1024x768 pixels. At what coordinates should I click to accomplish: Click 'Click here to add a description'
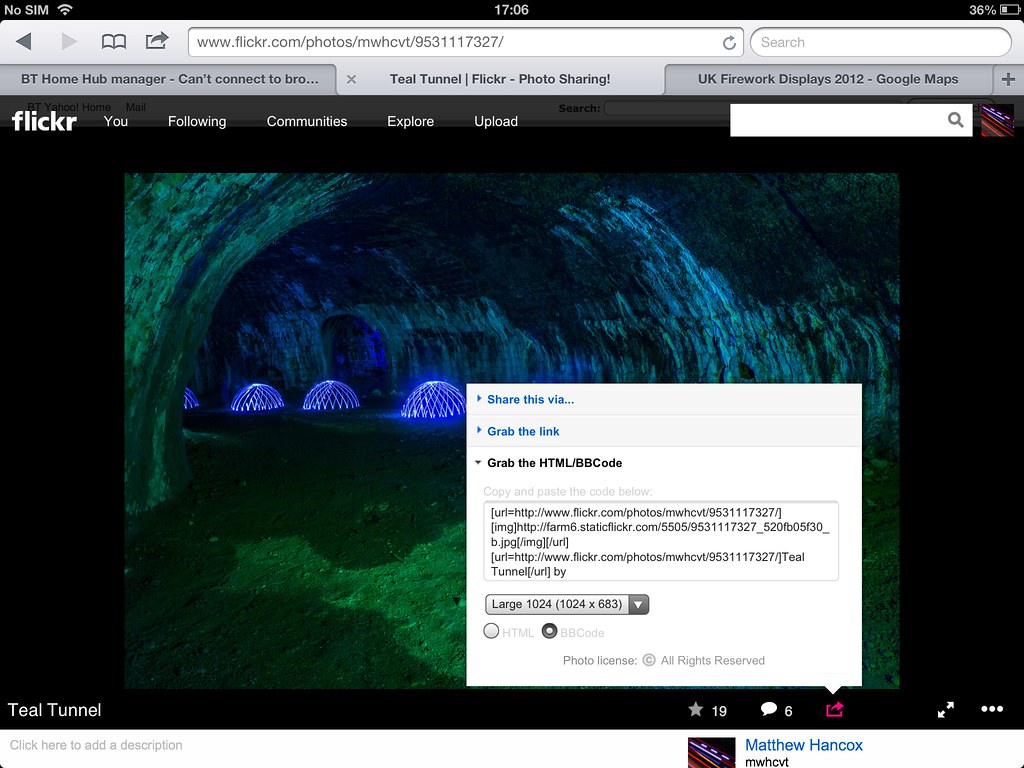[x=96, y=745]
